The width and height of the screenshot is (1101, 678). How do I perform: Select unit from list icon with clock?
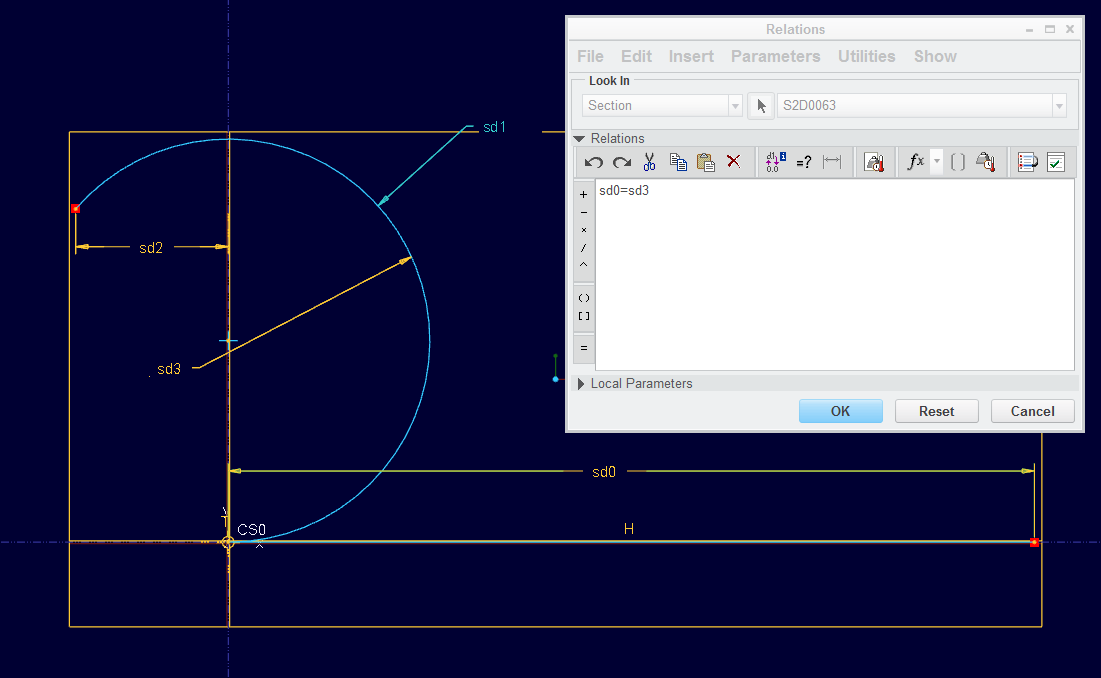coord(986,162)
